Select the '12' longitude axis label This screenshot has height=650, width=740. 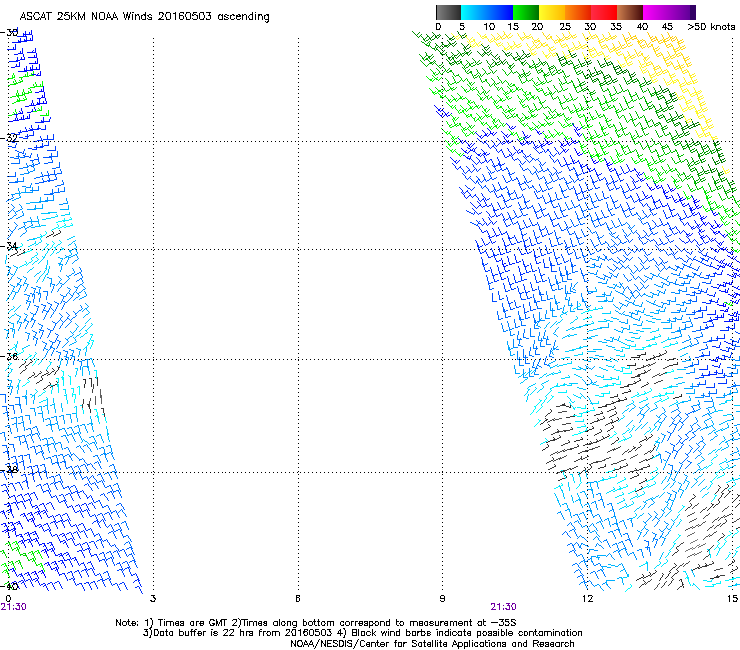[587, 599]
